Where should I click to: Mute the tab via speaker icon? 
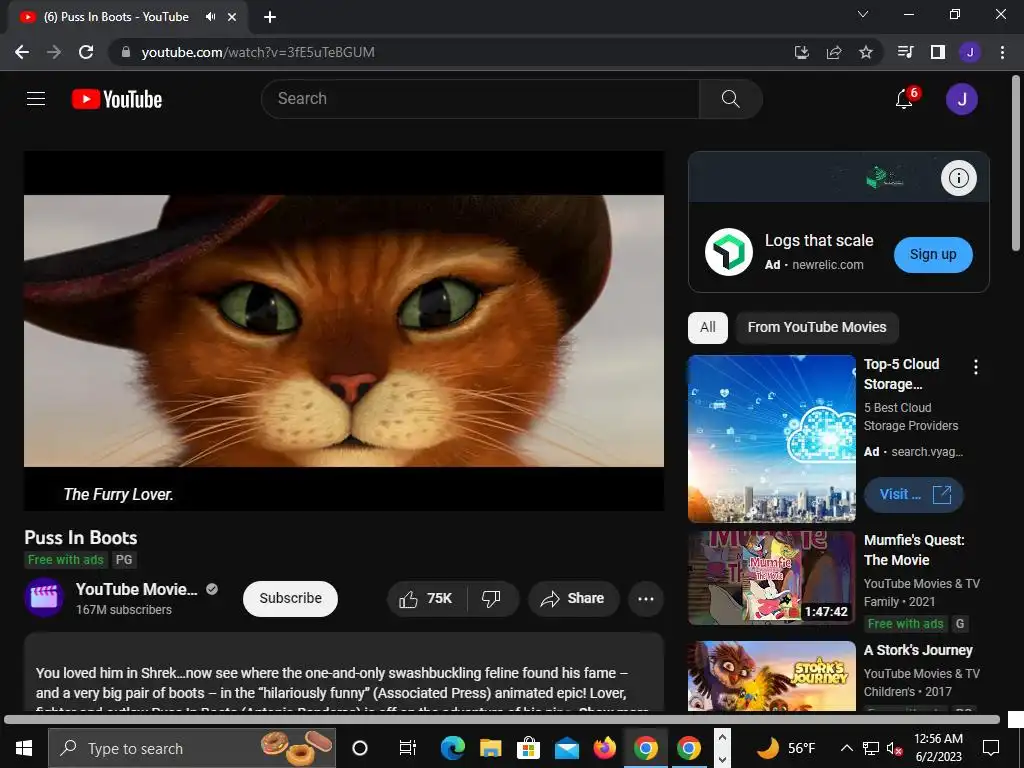[x=210, y=17]
